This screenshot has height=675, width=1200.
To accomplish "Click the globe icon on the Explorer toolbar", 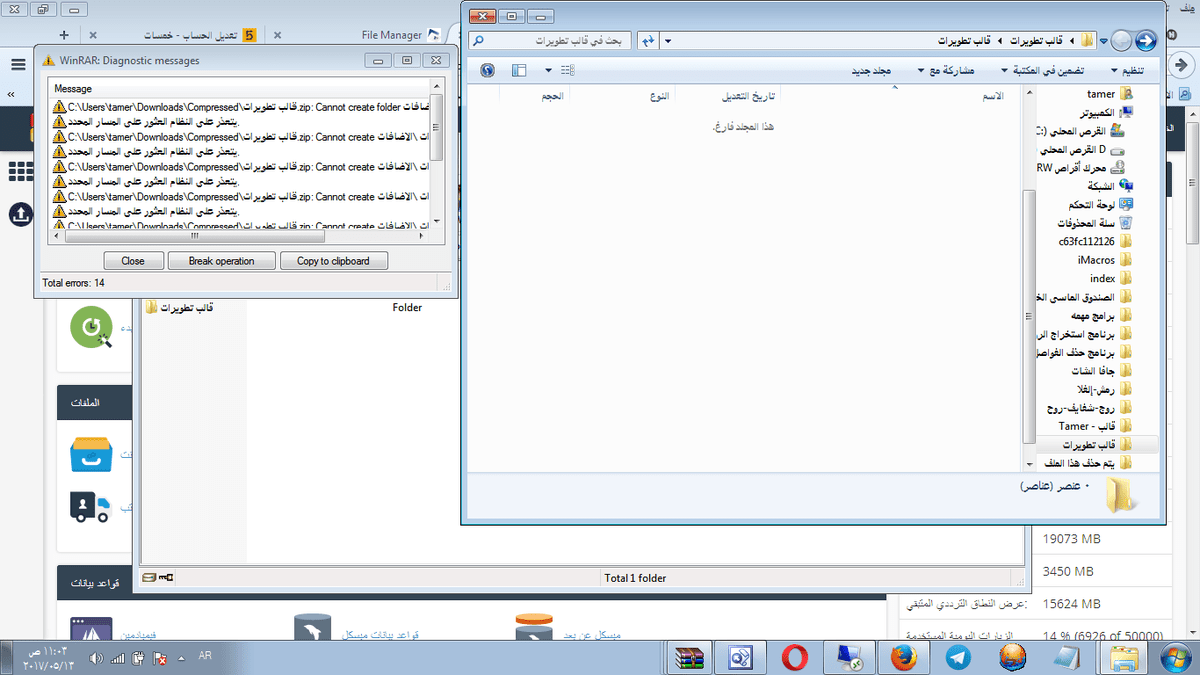I will (486, 70).
